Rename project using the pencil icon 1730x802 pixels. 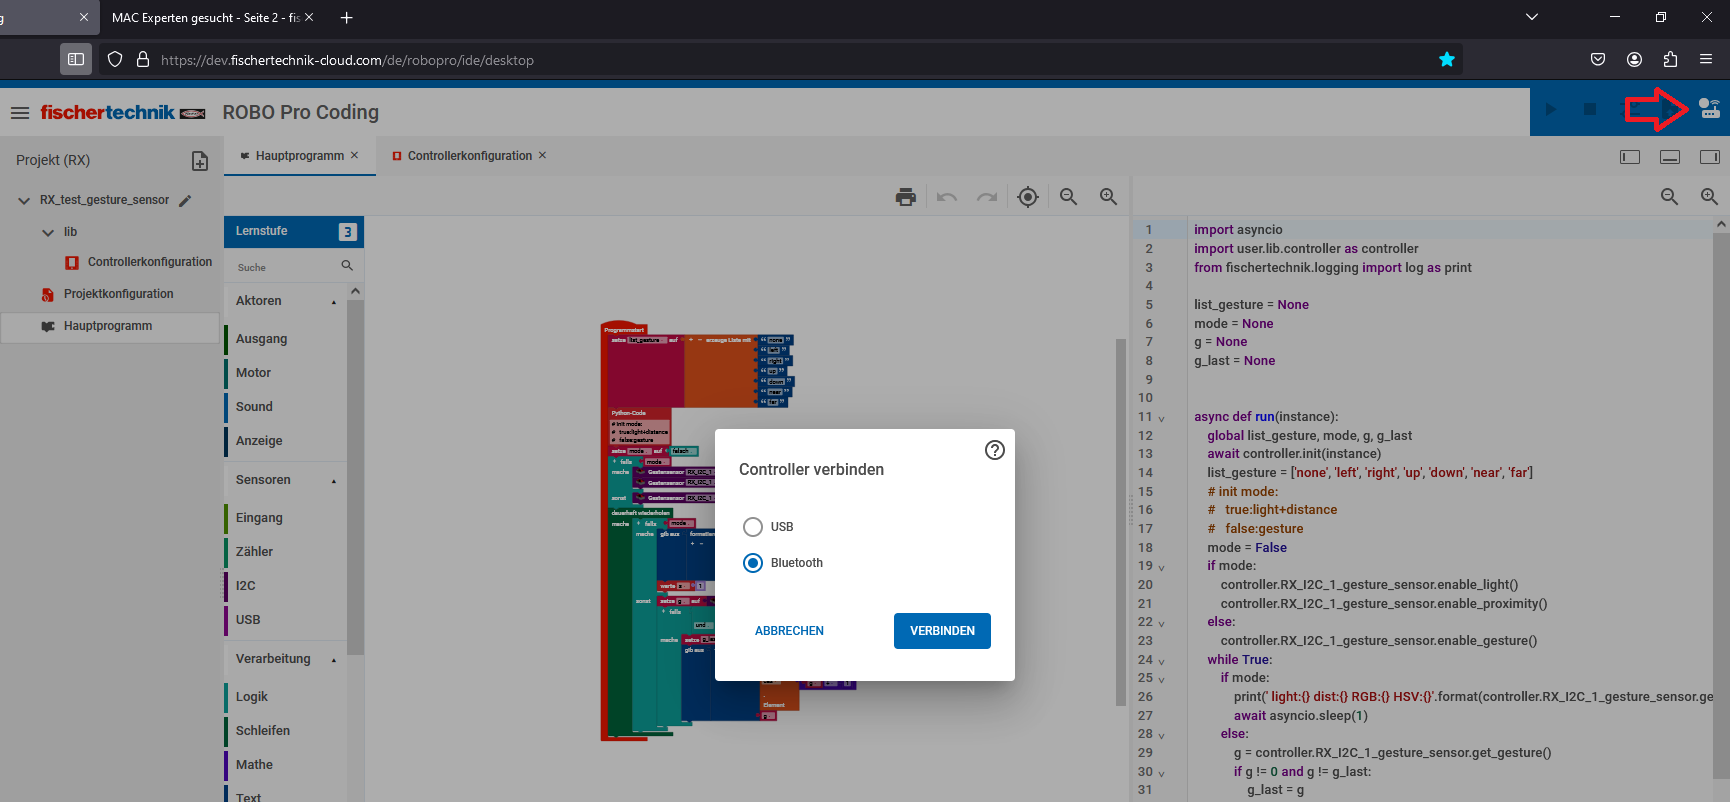point(185,201)
